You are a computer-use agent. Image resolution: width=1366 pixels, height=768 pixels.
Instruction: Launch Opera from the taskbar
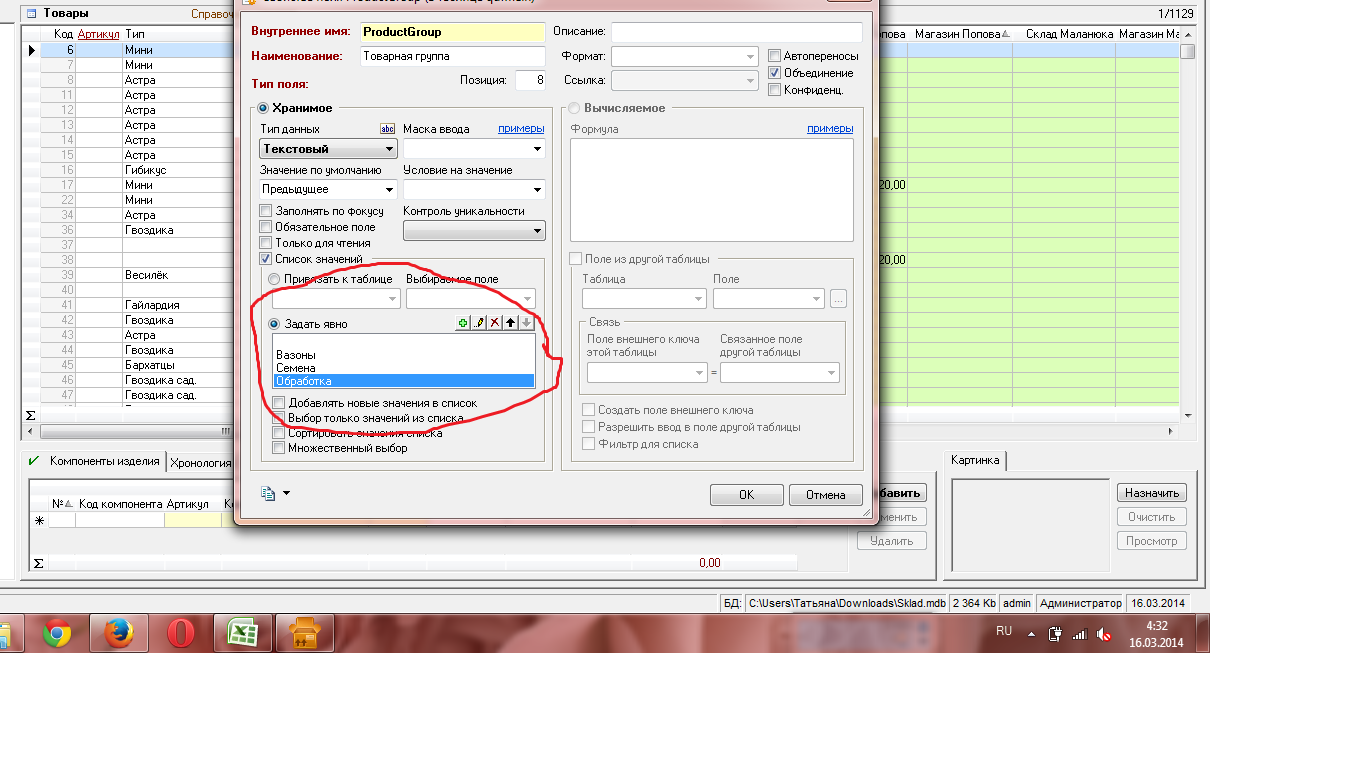pyautogui.click(x=181, y=633)
